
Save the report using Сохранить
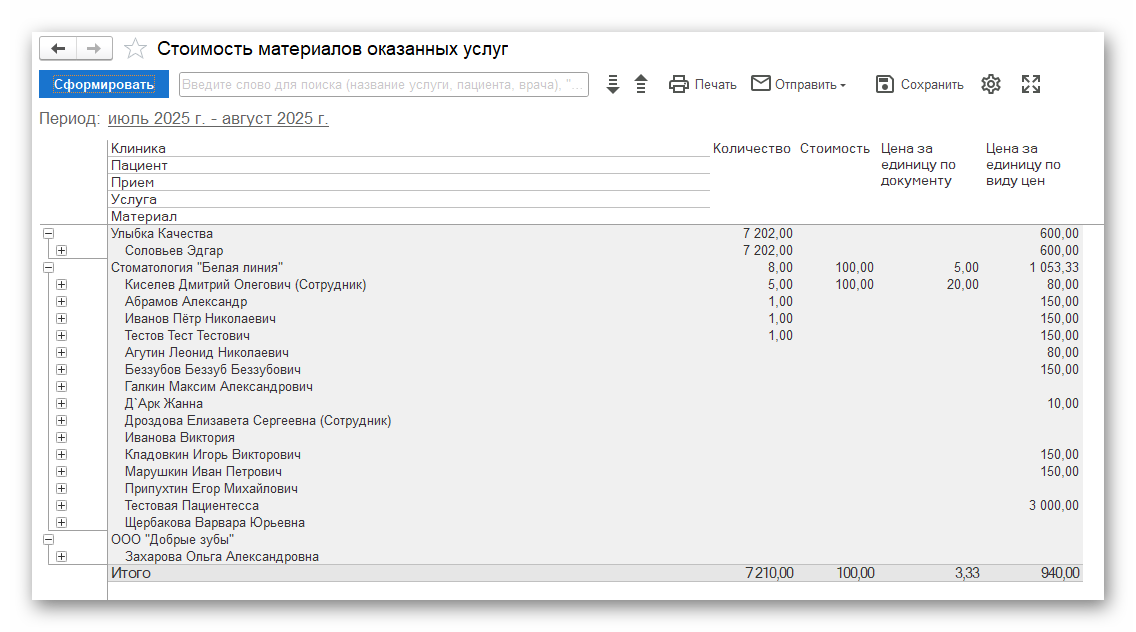[x=919, y=84]
